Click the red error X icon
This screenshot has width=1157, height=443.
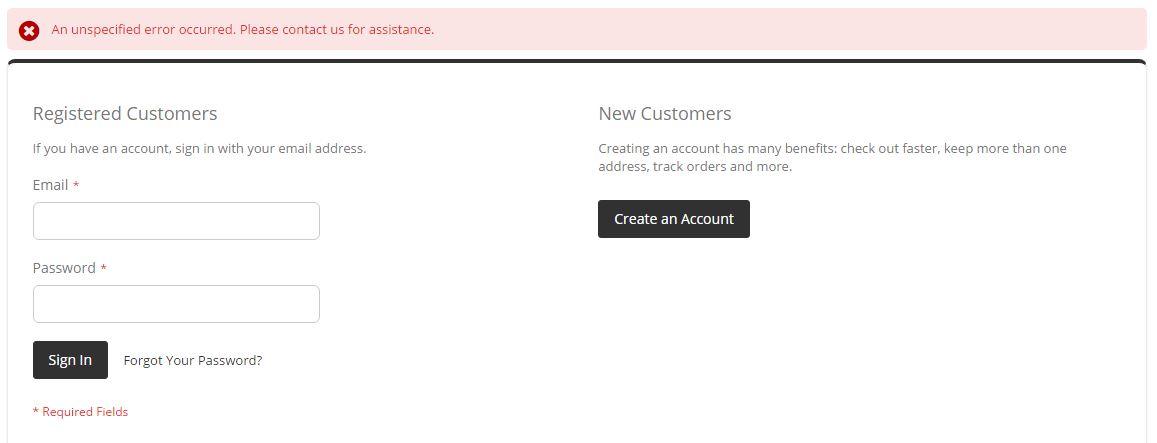click(29, 31)
